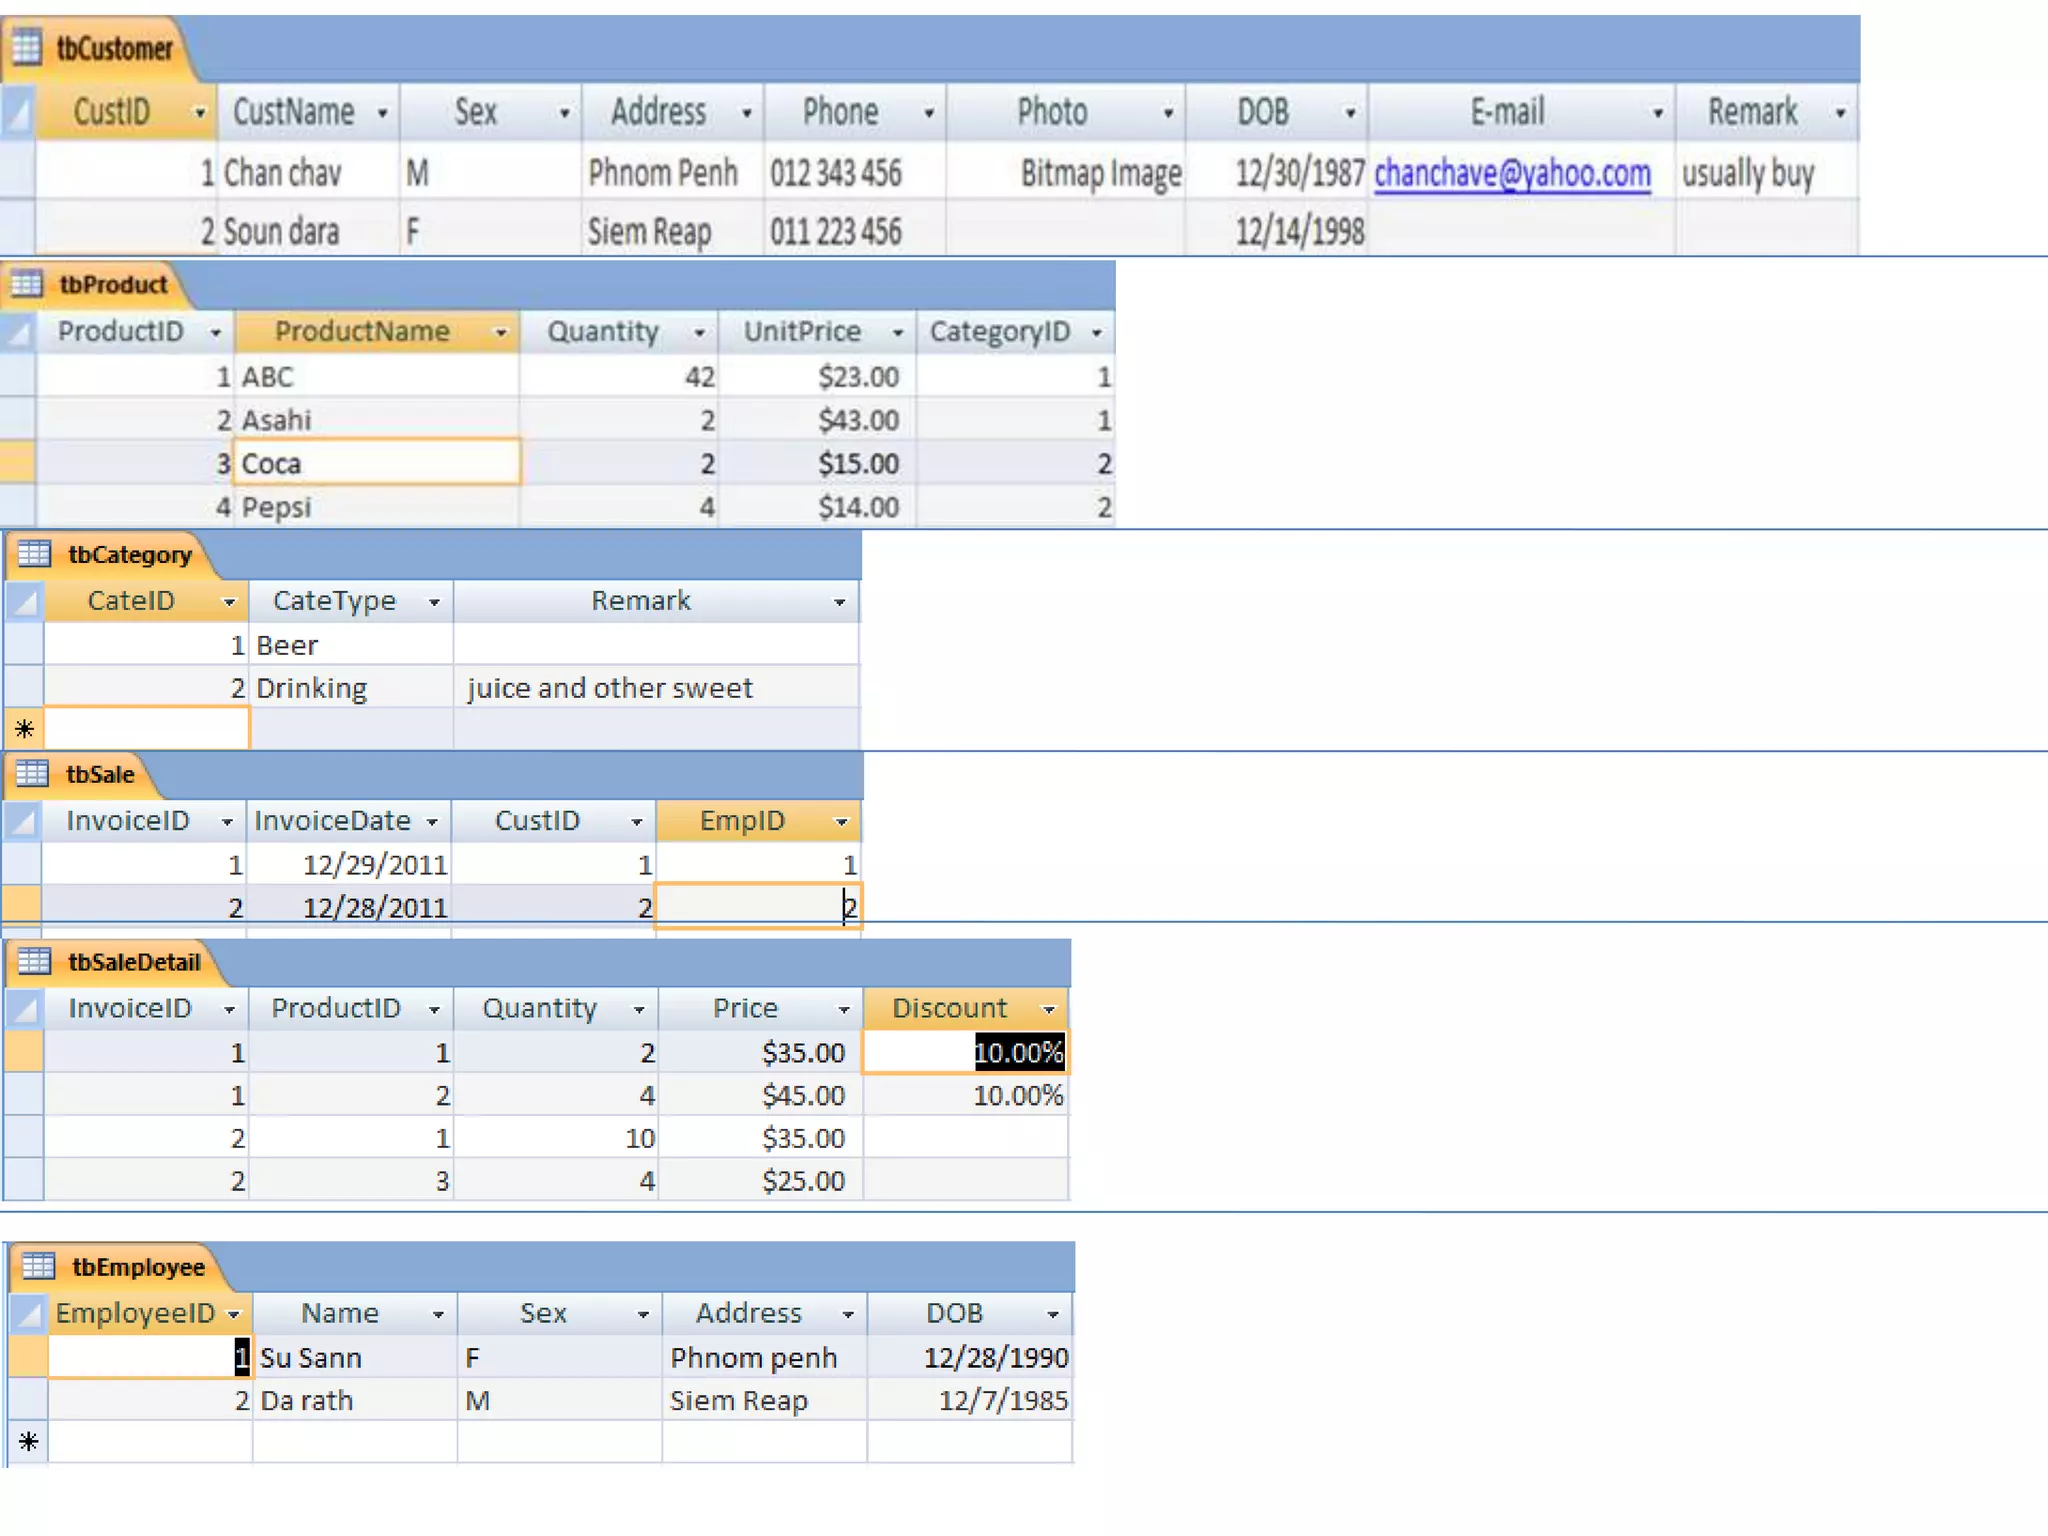This screenshot has width=2048, height=1536.
Task: Click the tbSale table icon
Action: 32,773
